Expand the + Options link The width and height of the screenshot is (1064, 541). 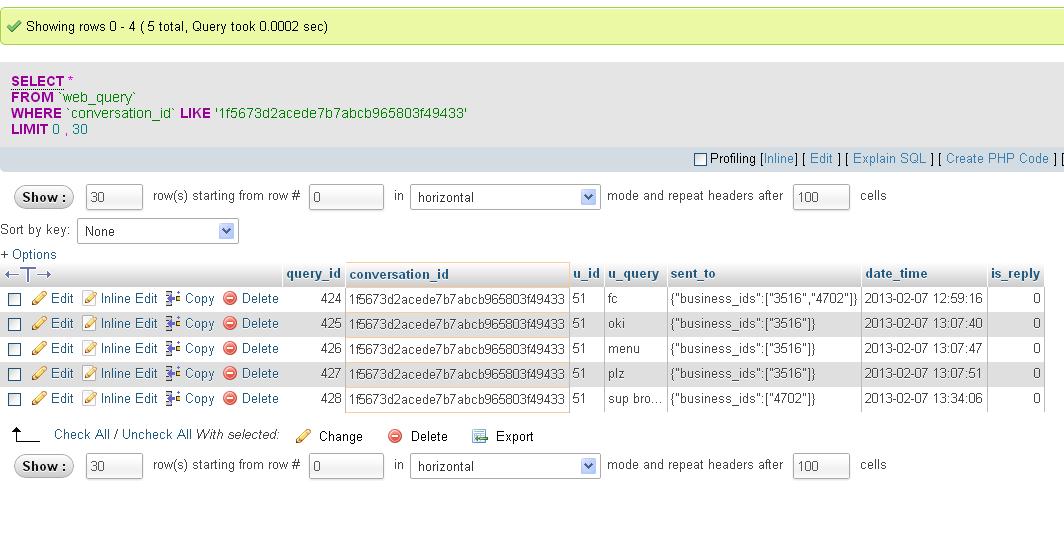tap(28, 255)
